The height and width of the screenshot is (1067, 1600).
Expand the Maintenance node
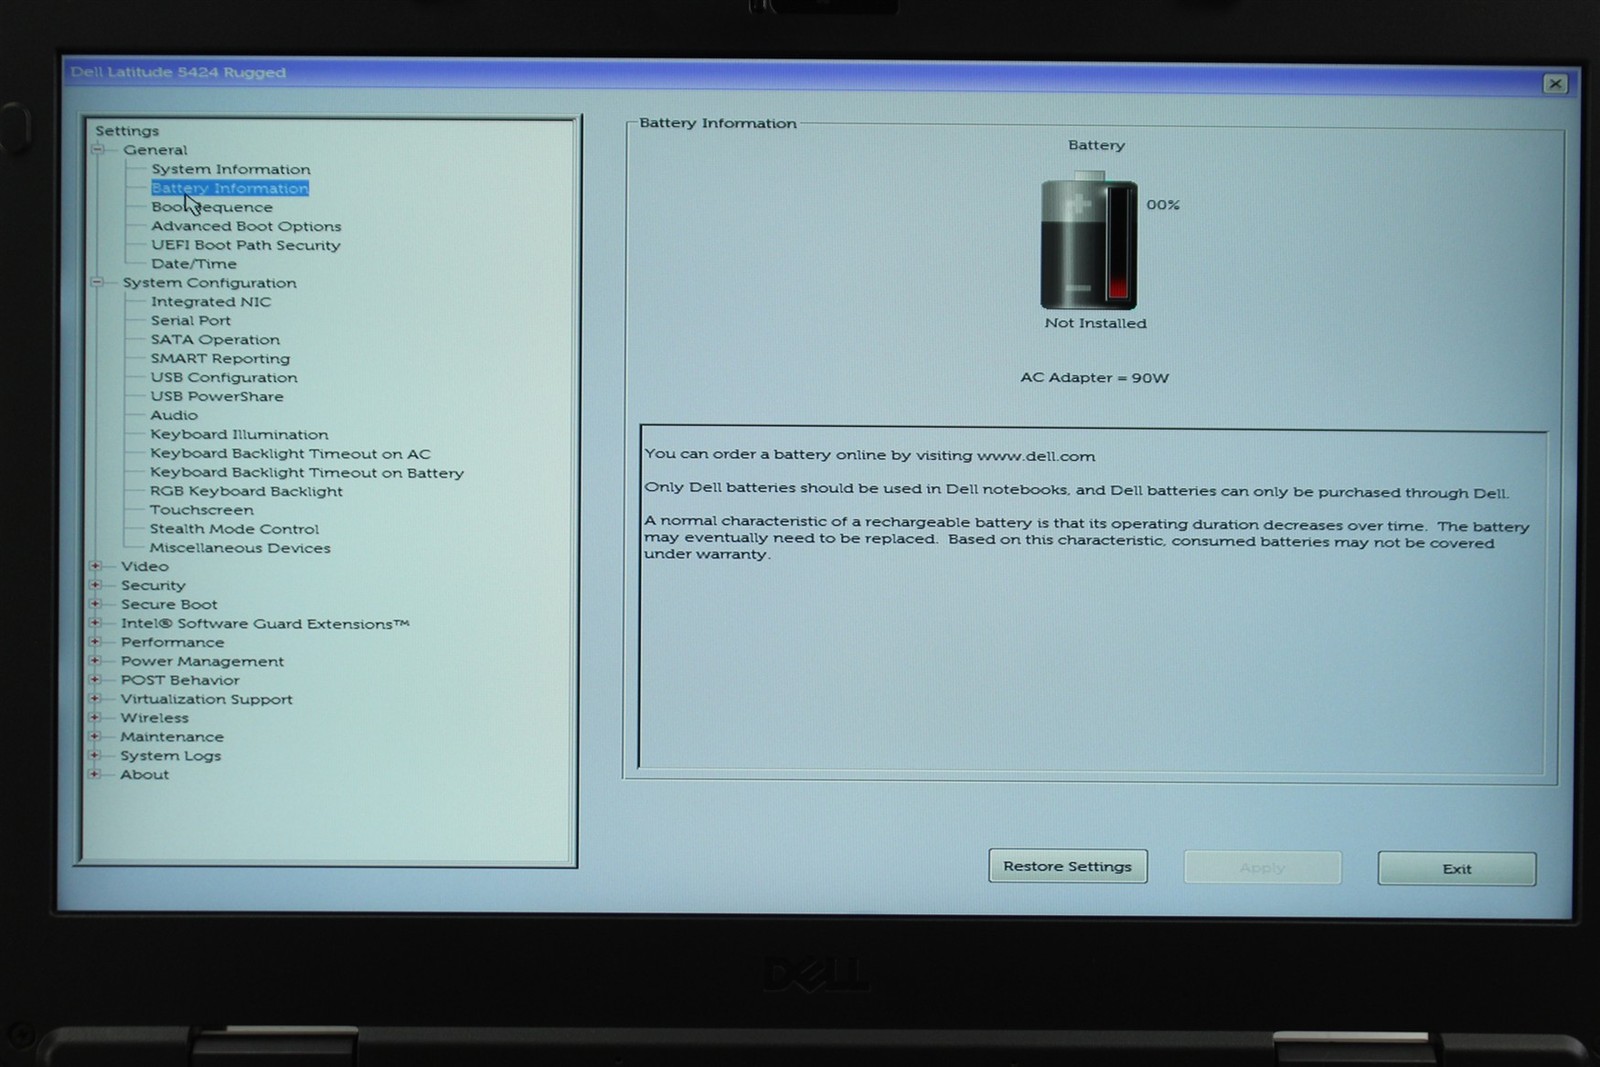tap(96, 737)
